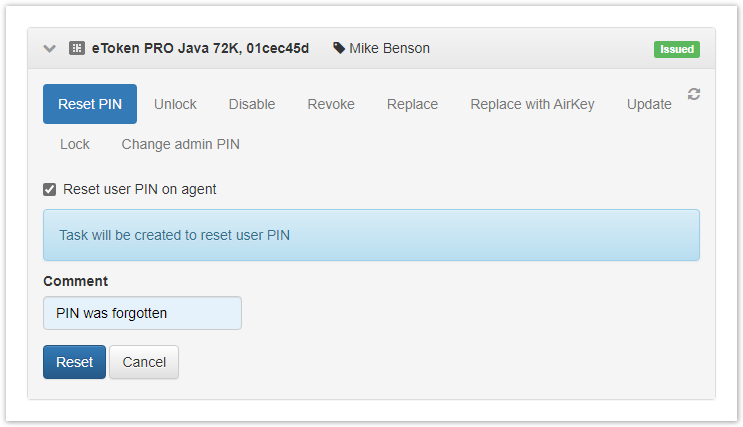This screenshot has width=743, height=427.
Task: Click the Cancel button
Action: click(144, 362)
